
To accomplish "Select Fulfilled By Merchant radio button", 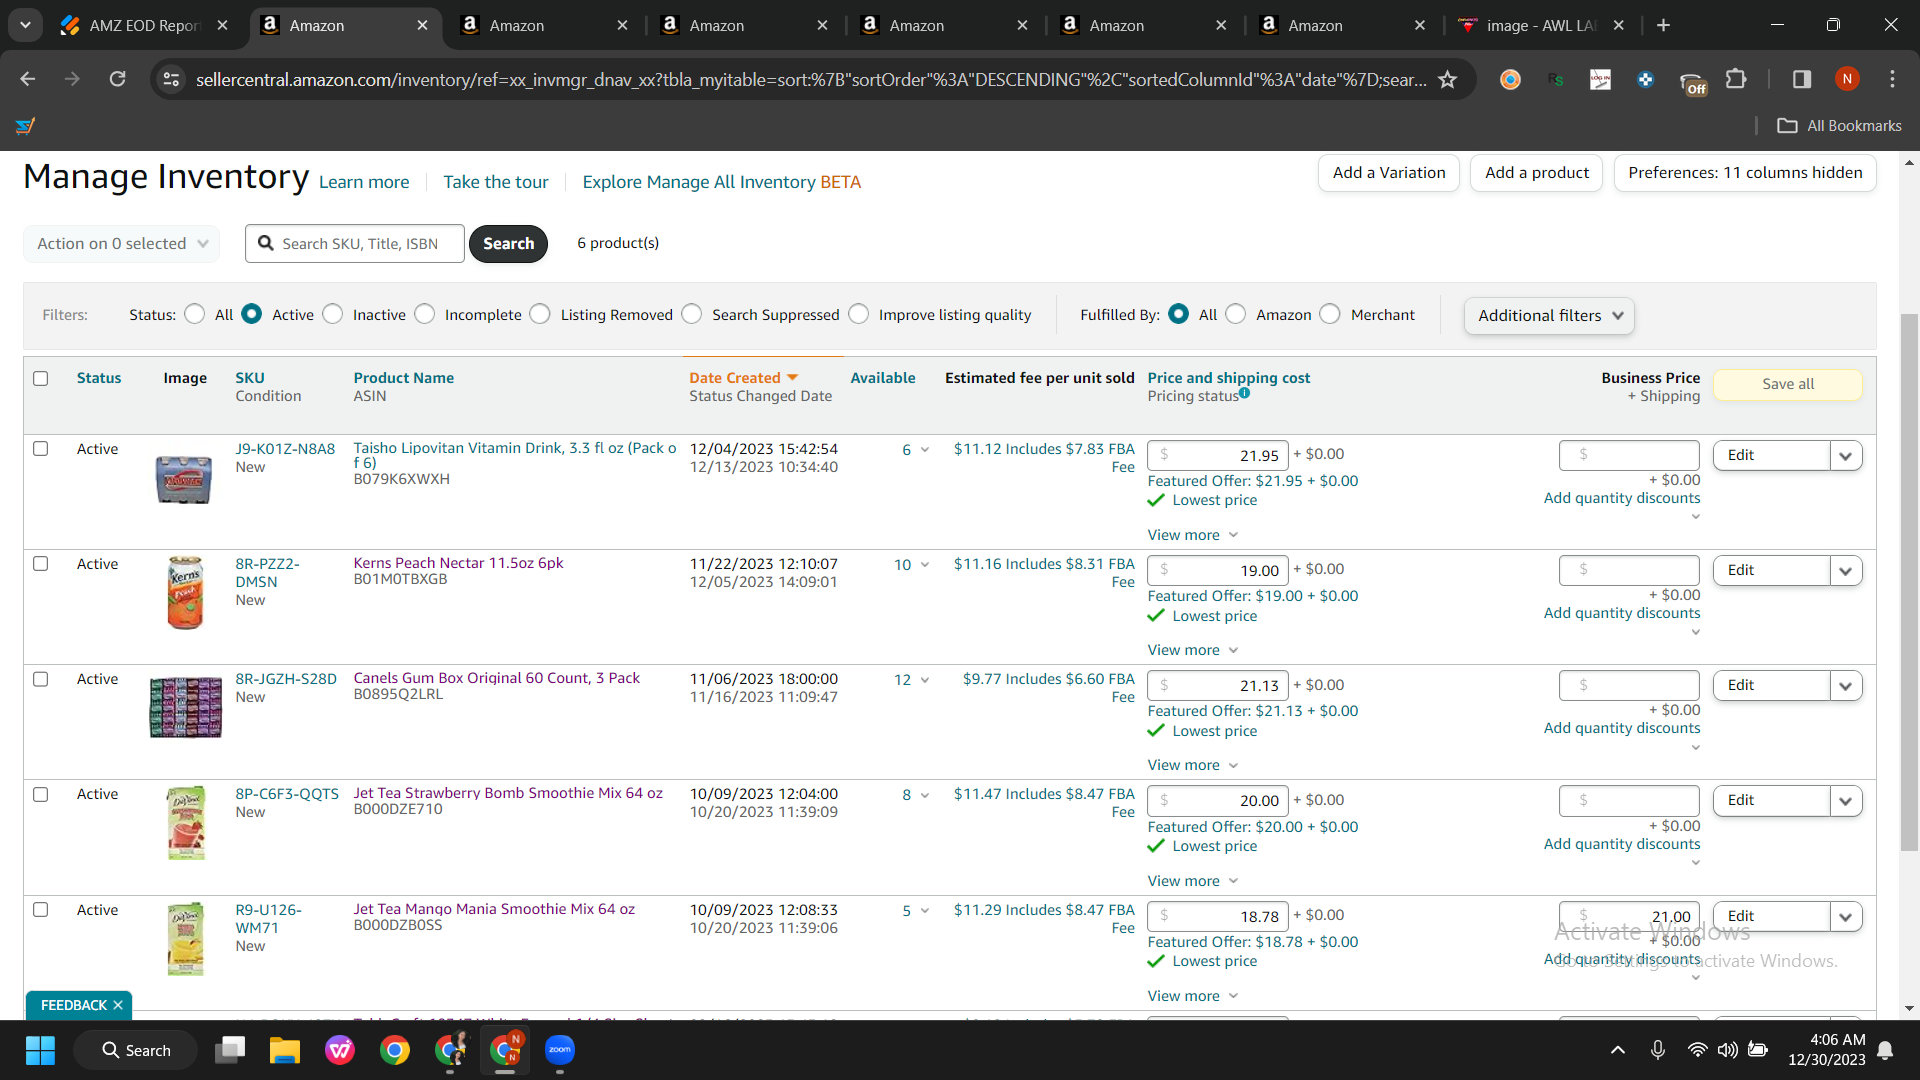I will coord(1330,314).
